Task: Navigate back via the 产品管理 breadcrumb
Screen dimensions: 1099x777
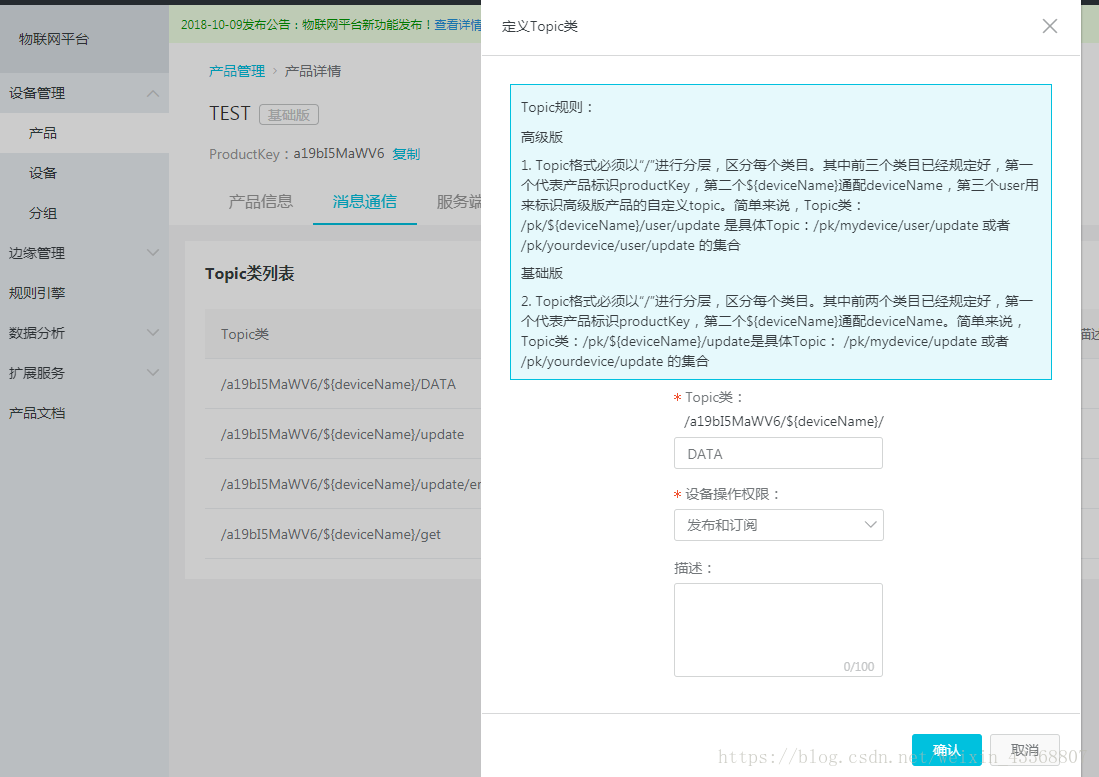Action: coord(238,70)
